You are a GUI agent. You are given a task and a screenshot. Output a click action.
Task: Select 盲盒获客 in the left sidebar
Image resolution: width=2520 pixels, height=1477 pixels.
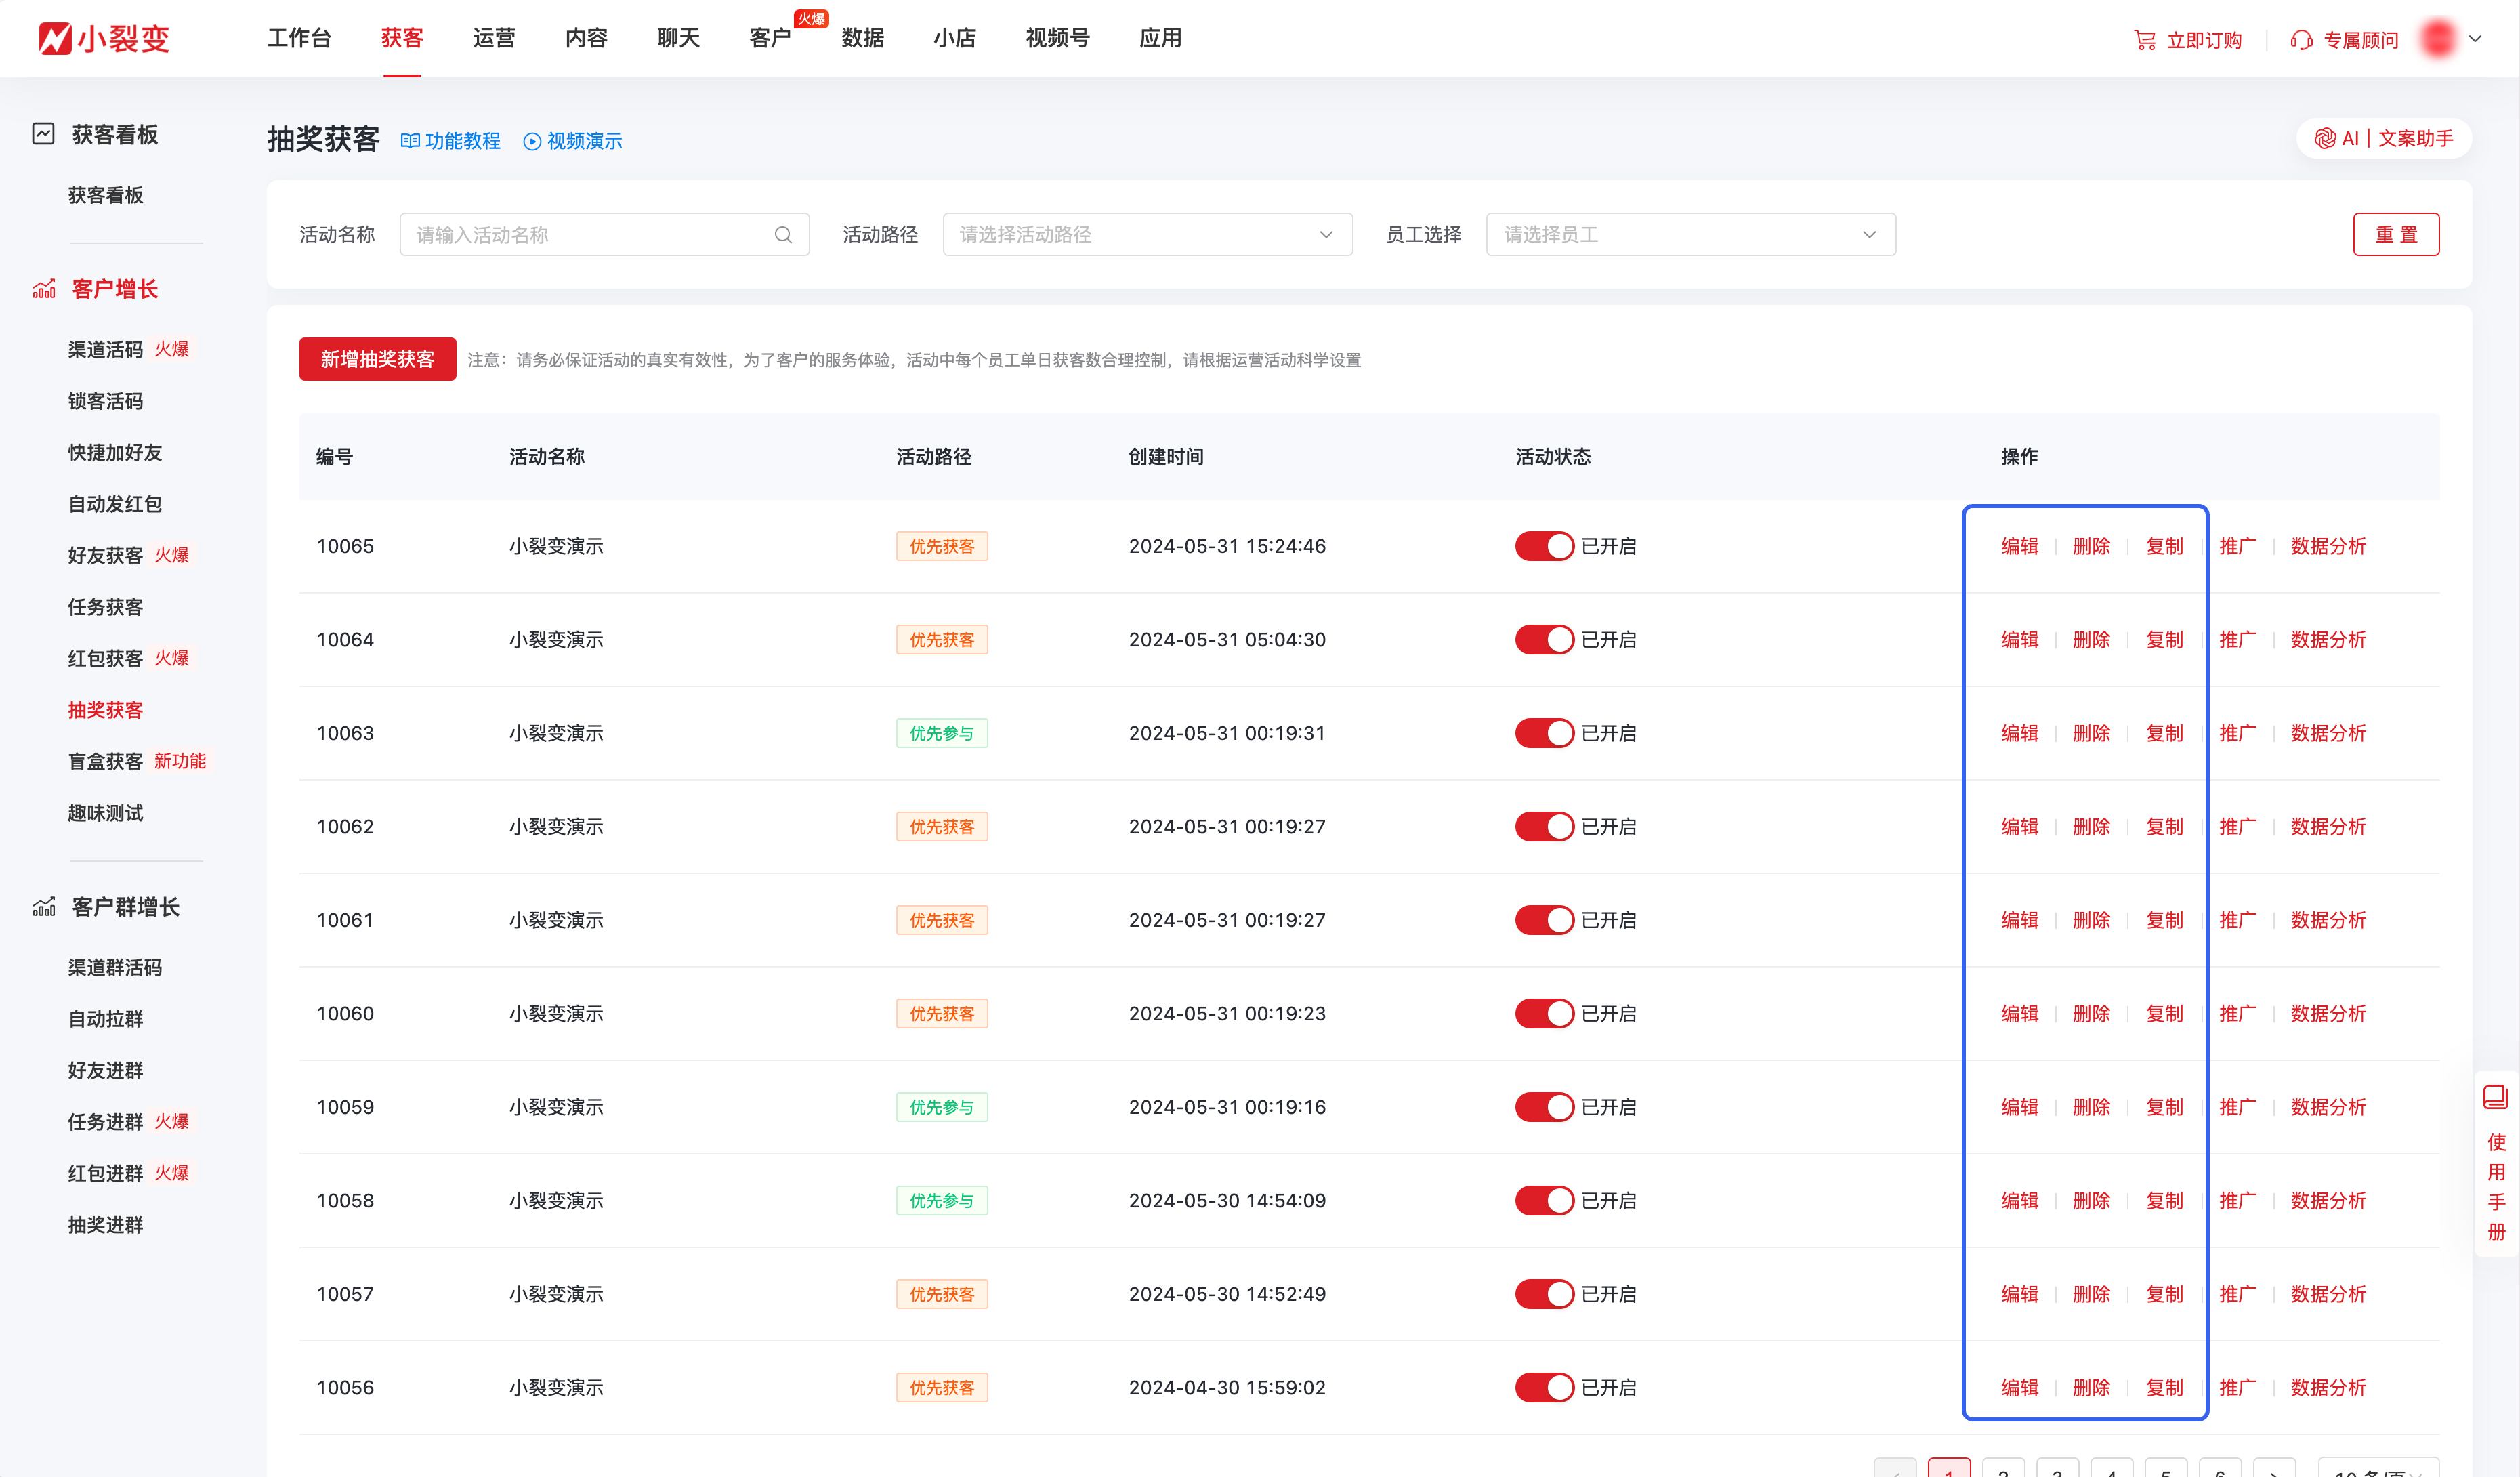(105, 761)
